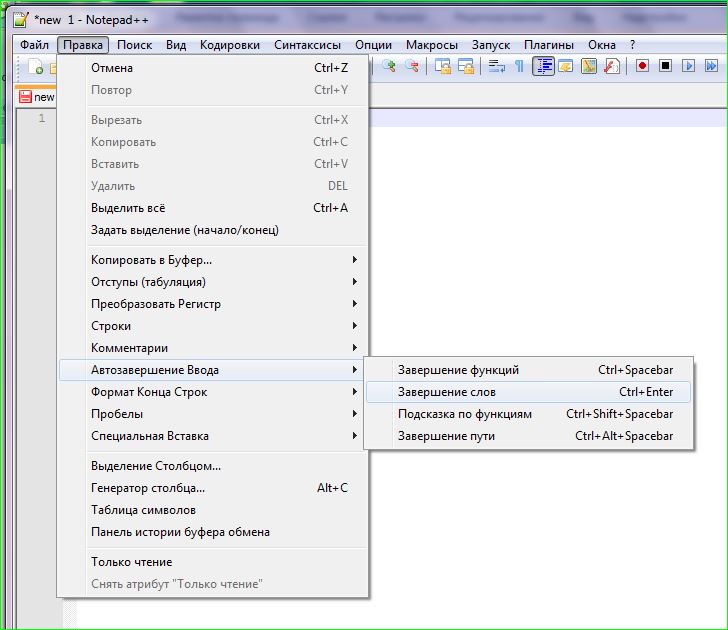Open the Поиск menu
The image size is (728, 630).
(135, 45)
